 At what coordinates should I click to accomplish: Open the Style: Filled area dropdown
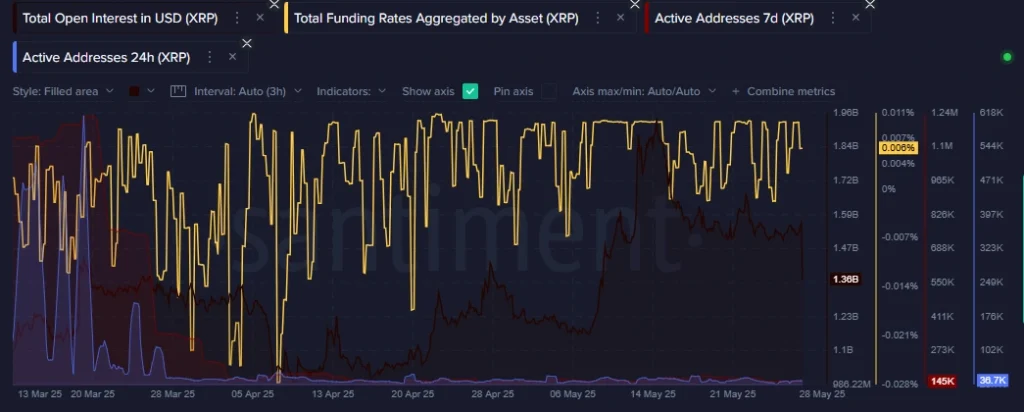pos(61,91)
